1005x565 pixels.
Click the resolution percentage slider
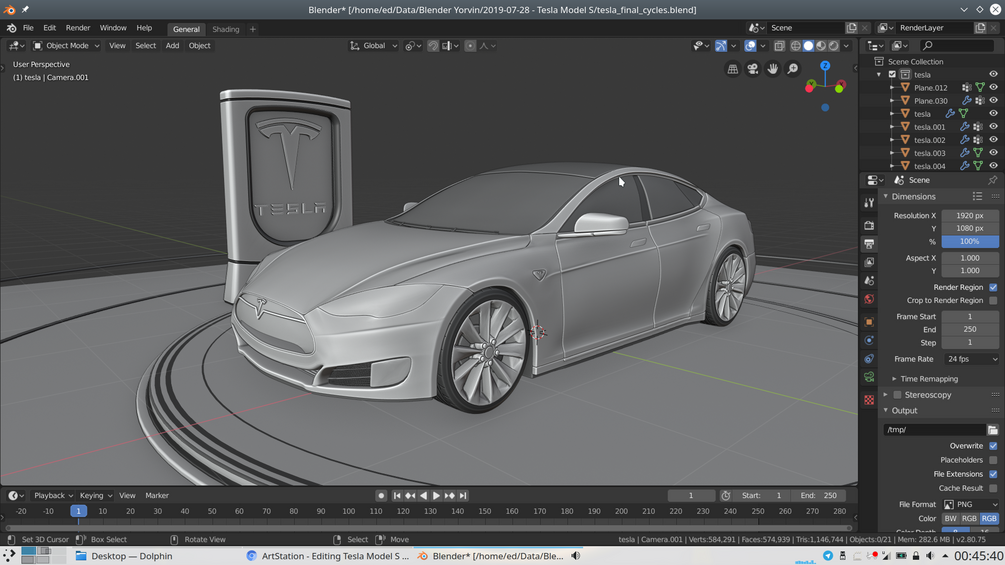(969, 242)
